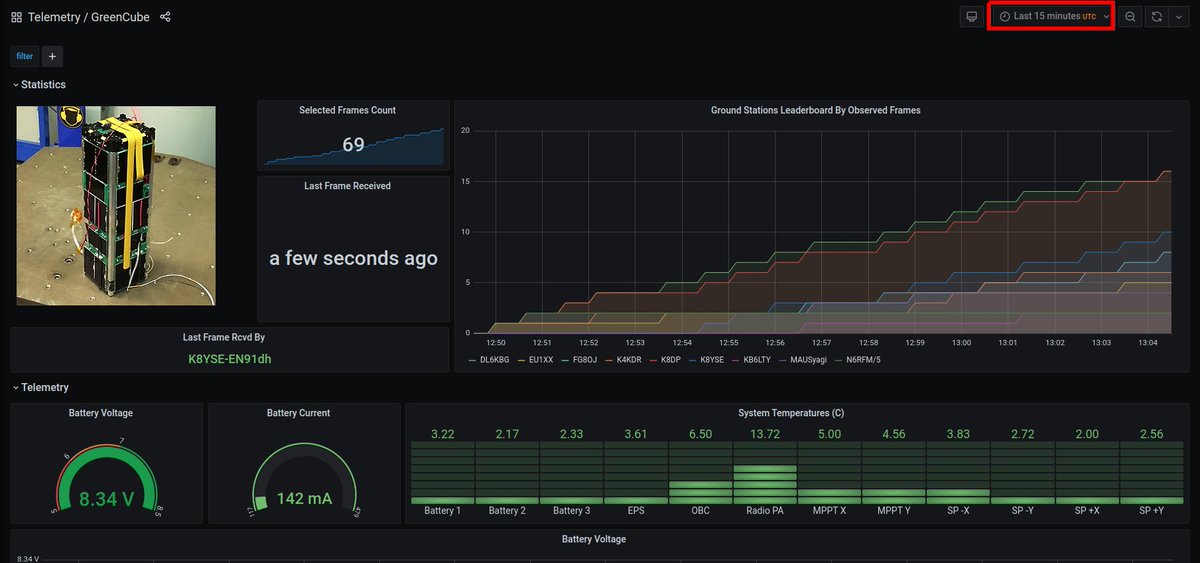The width and height of the screenshot is (1200, 563).
Task: Click the Battery 3 temperature bar
Action: [x=570, y=473]
